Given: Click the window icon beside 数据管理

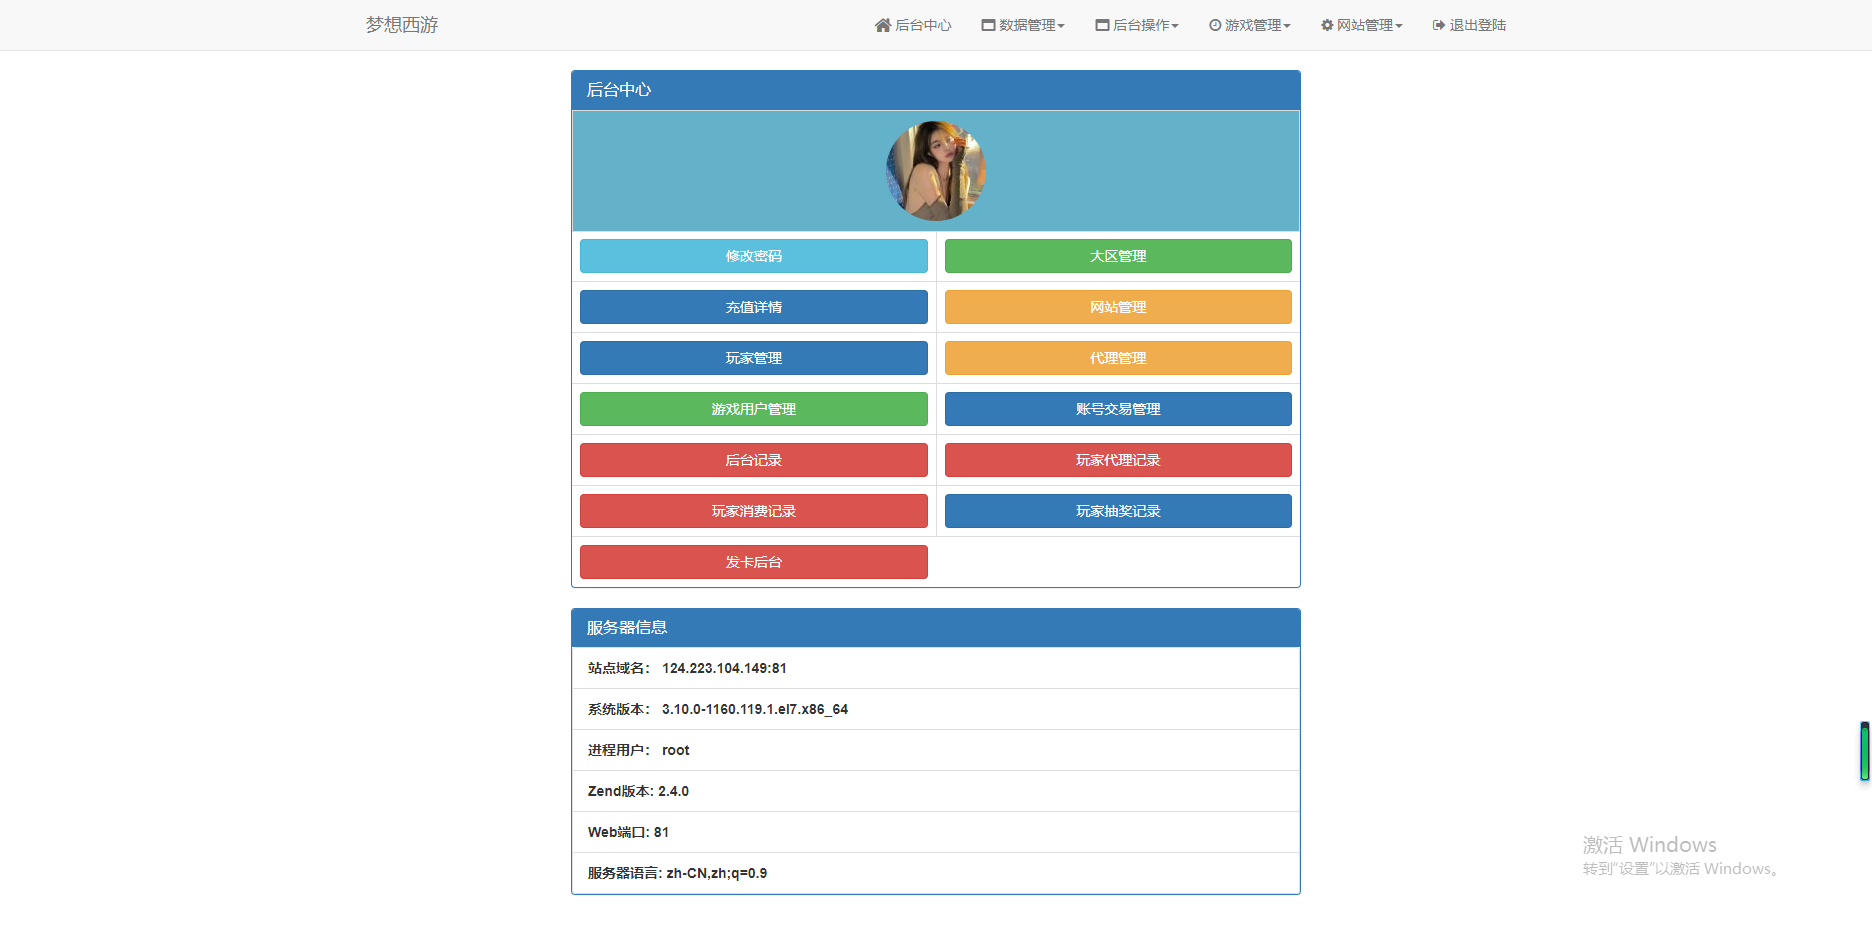Looking at the screenshot, I should point(988,25).
